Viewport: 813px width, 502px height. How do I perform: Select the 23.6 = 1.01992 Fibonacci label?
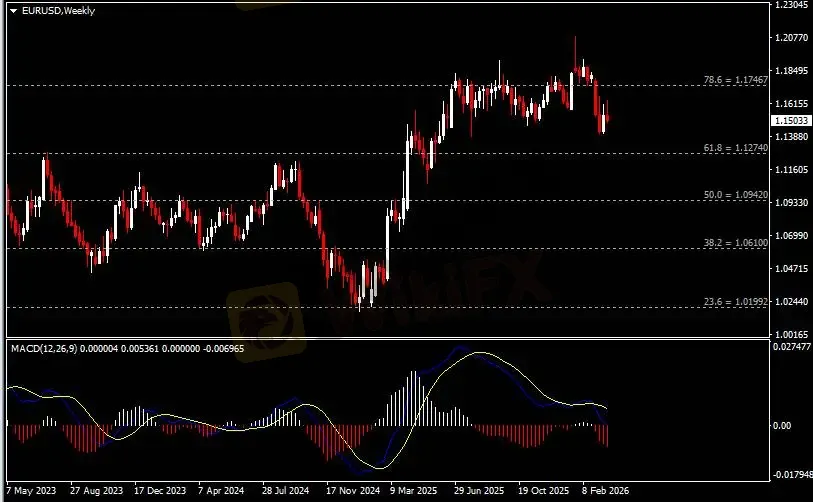click(x=736, y=302)
